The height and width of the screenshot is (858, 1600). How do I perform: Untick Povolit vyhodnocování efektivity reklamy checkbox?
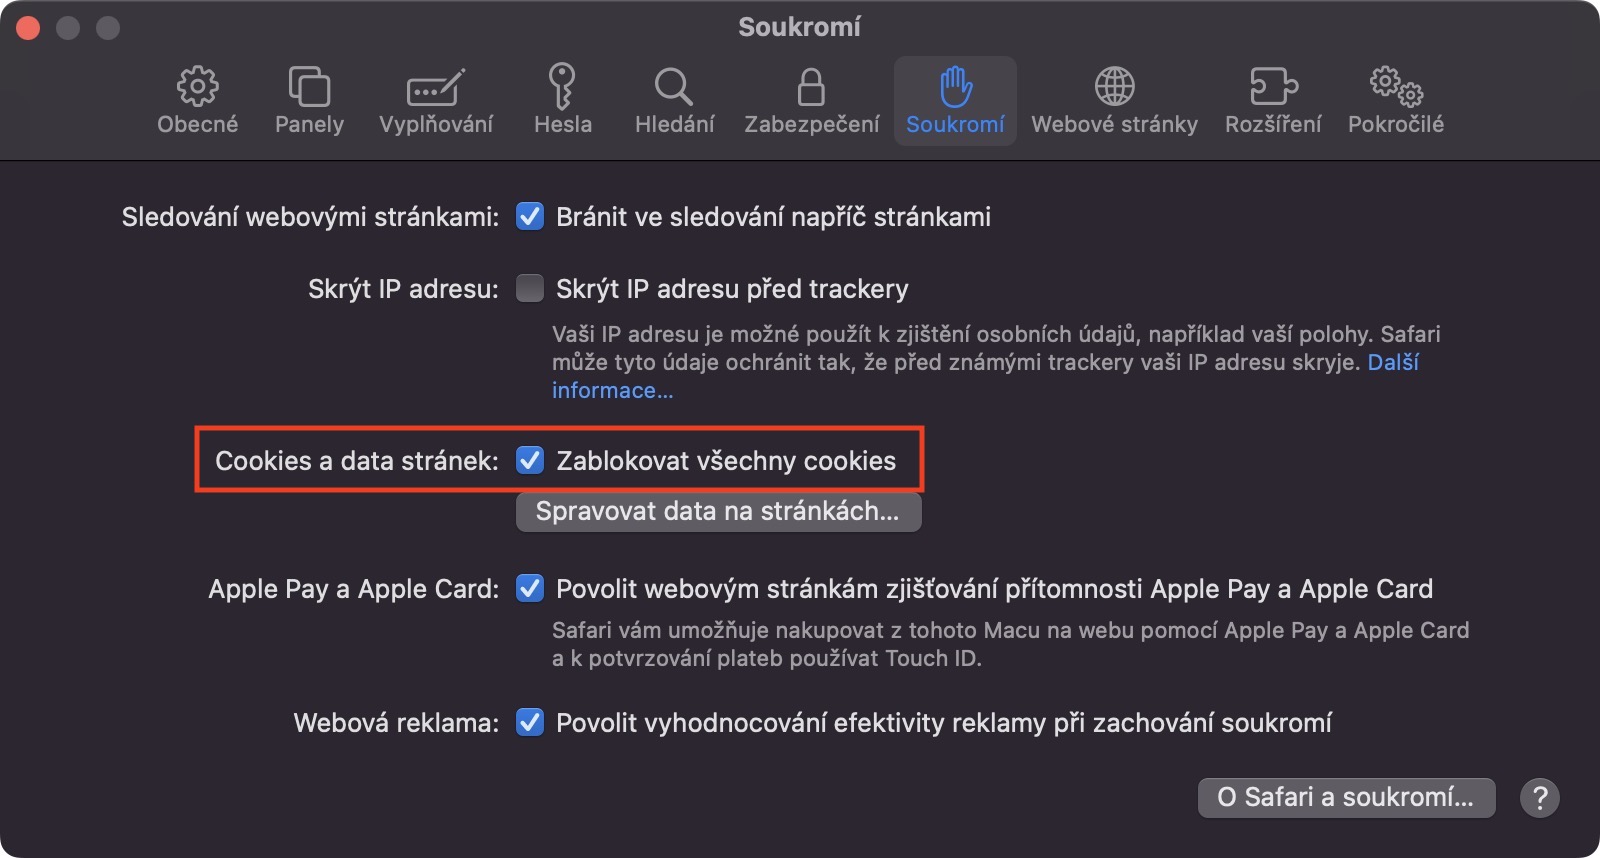530,723
